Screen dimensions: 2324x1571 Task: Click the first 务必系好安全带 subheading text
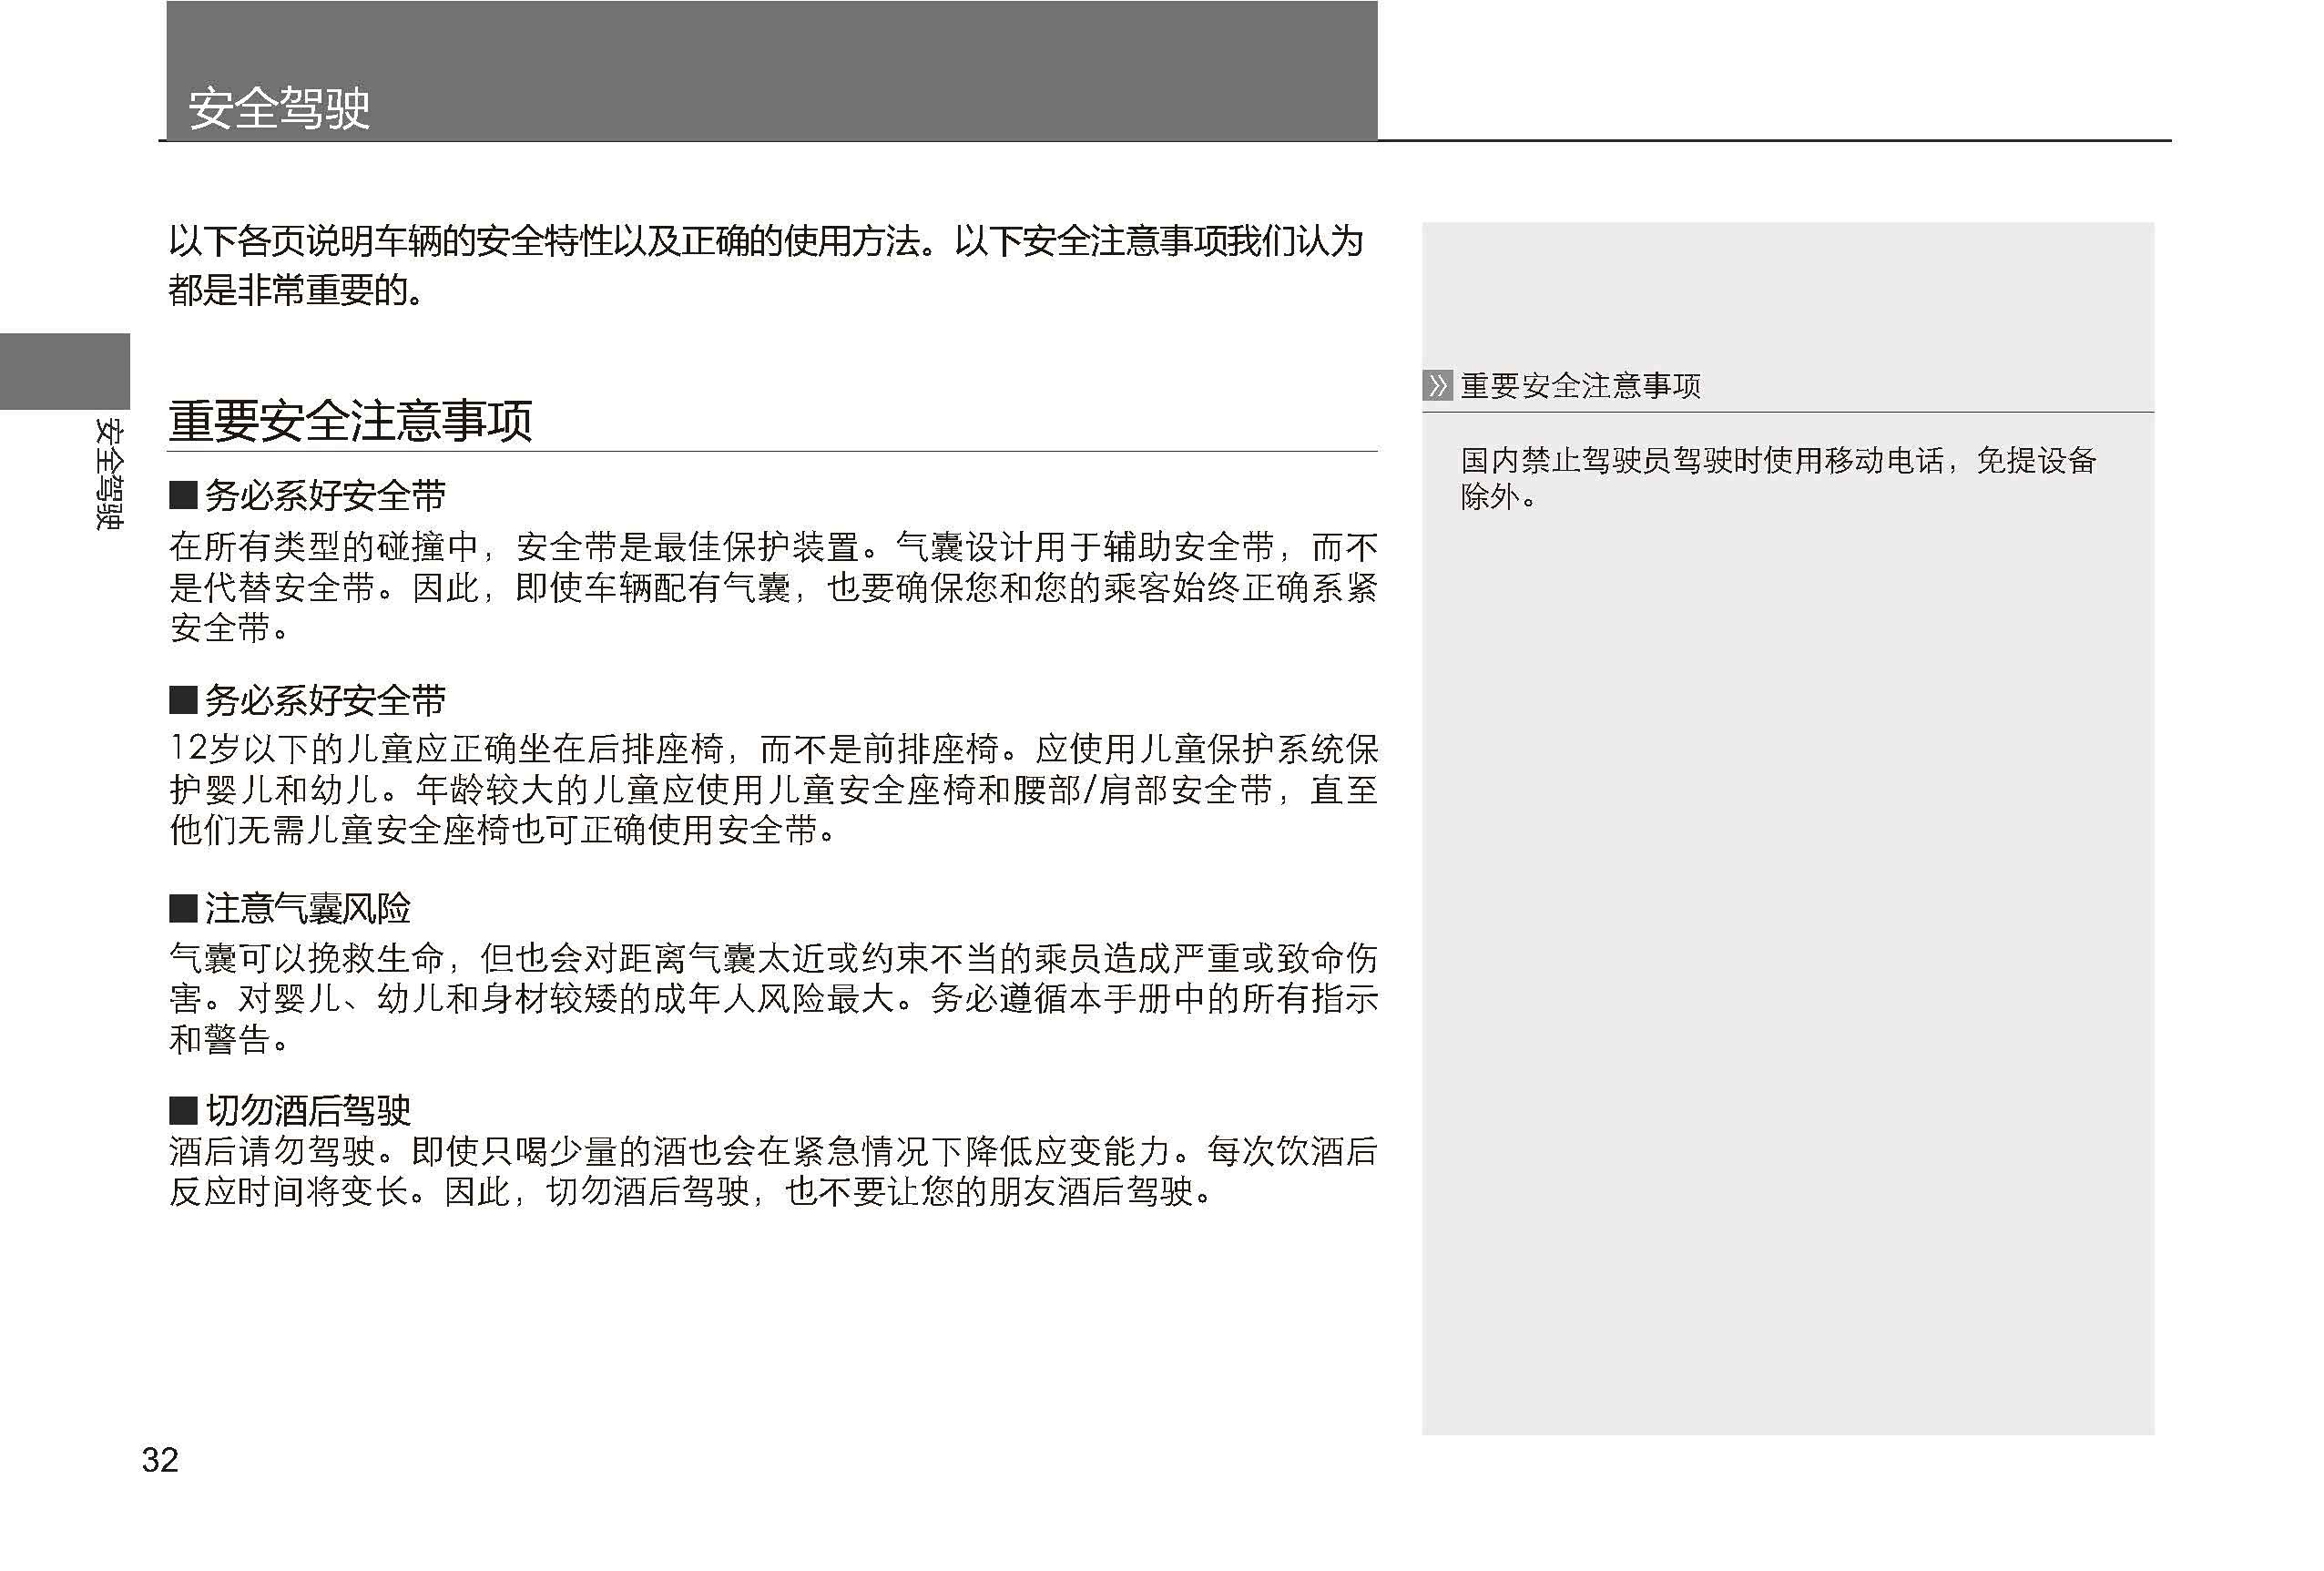pos(325,495)
